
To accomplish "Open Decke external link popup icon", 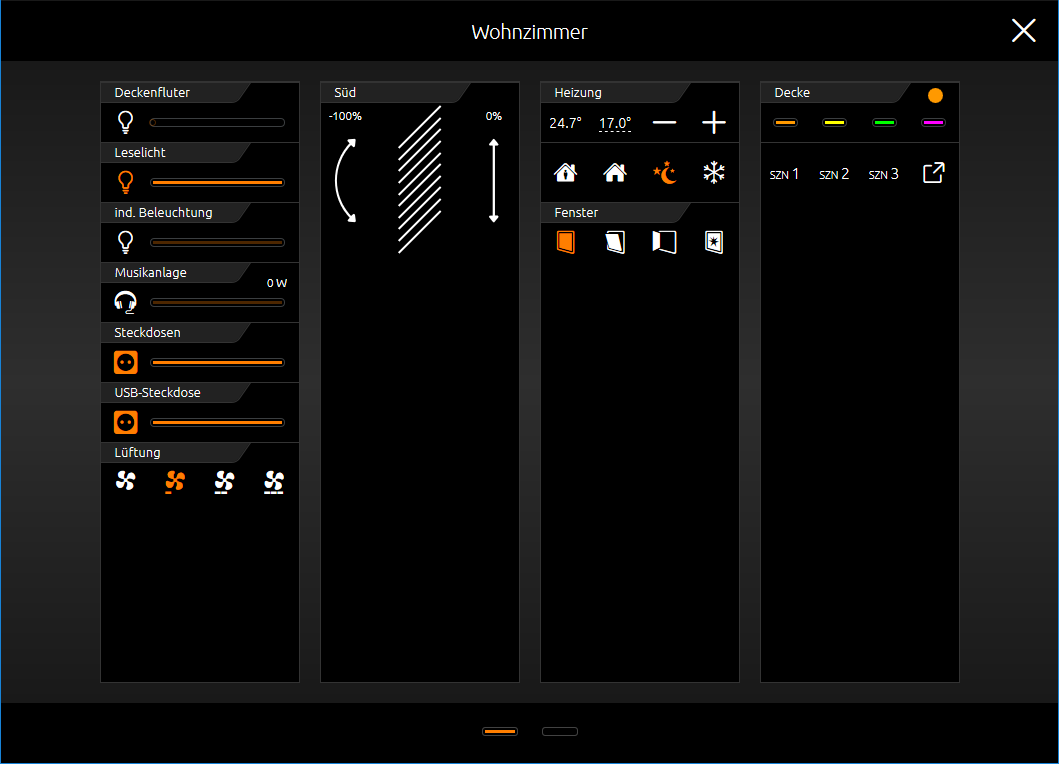I will click(x=933, y=173).
